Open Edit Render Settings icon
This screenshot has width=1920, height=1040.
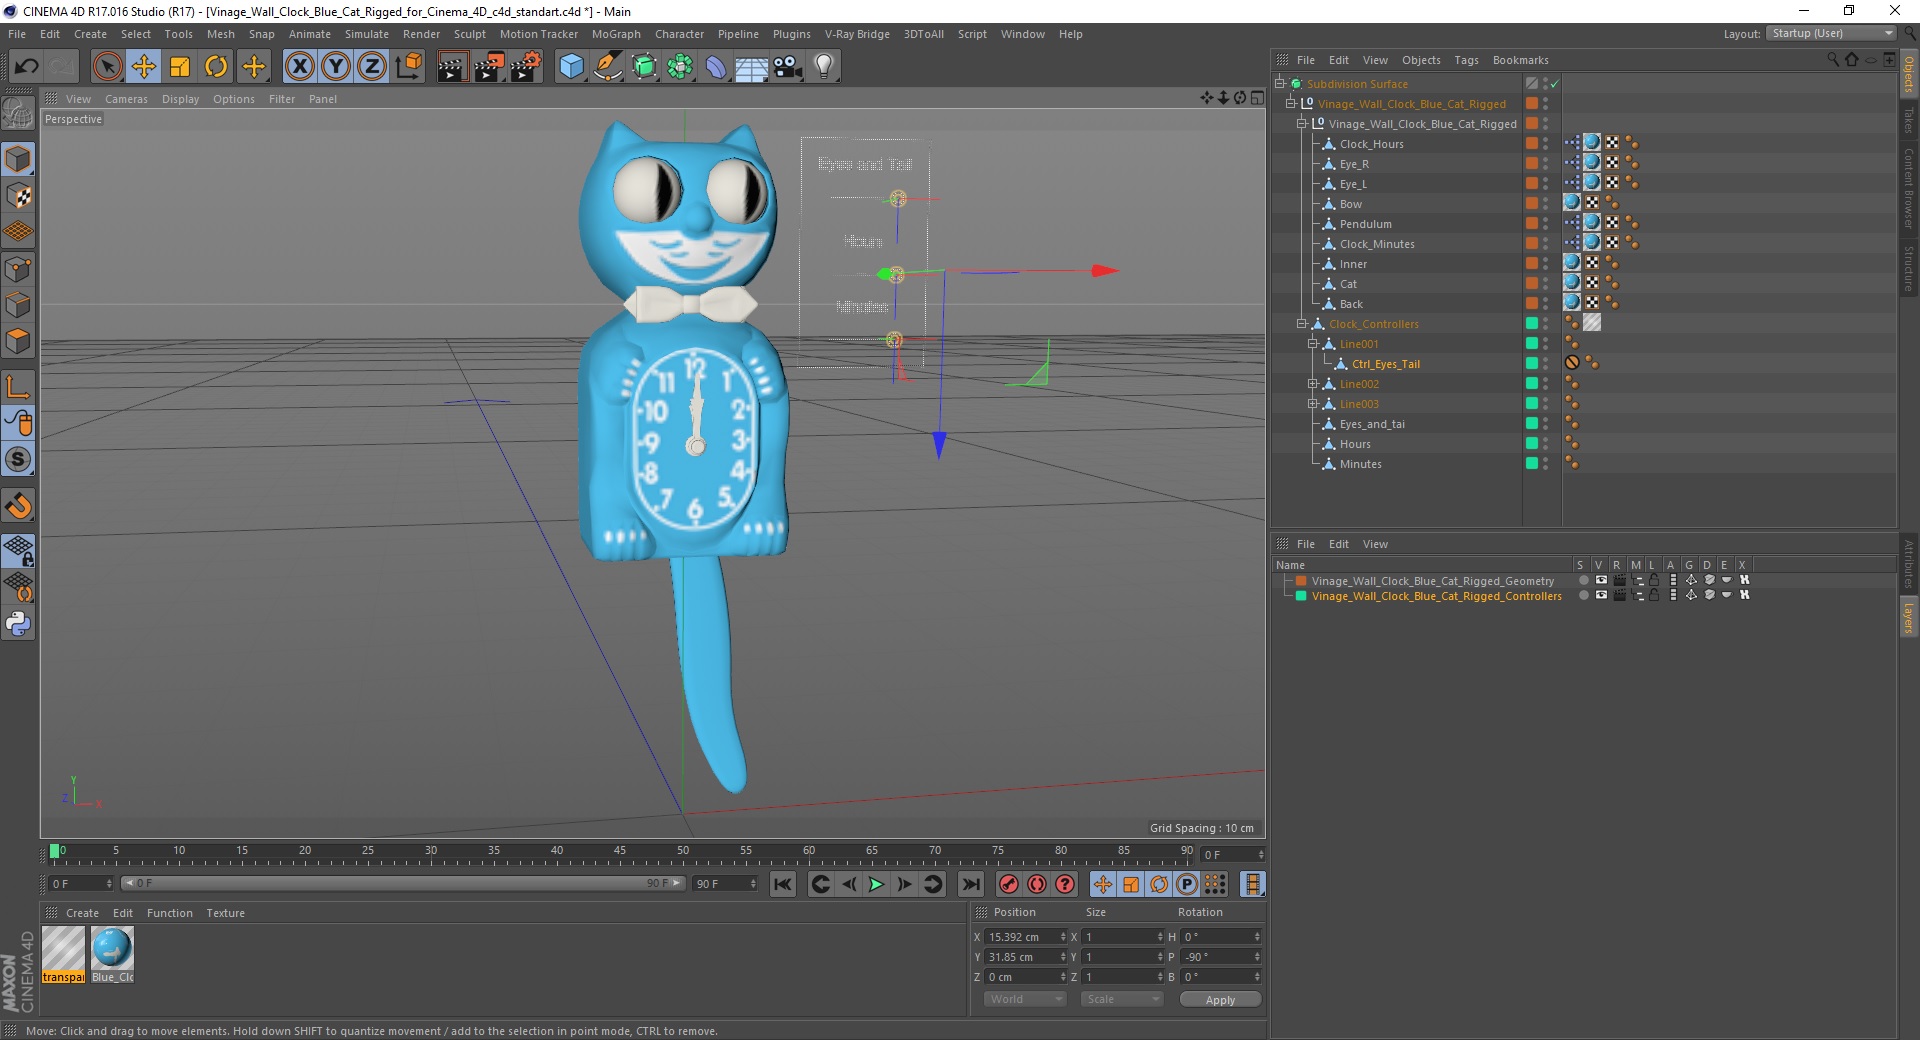[526, 67]
